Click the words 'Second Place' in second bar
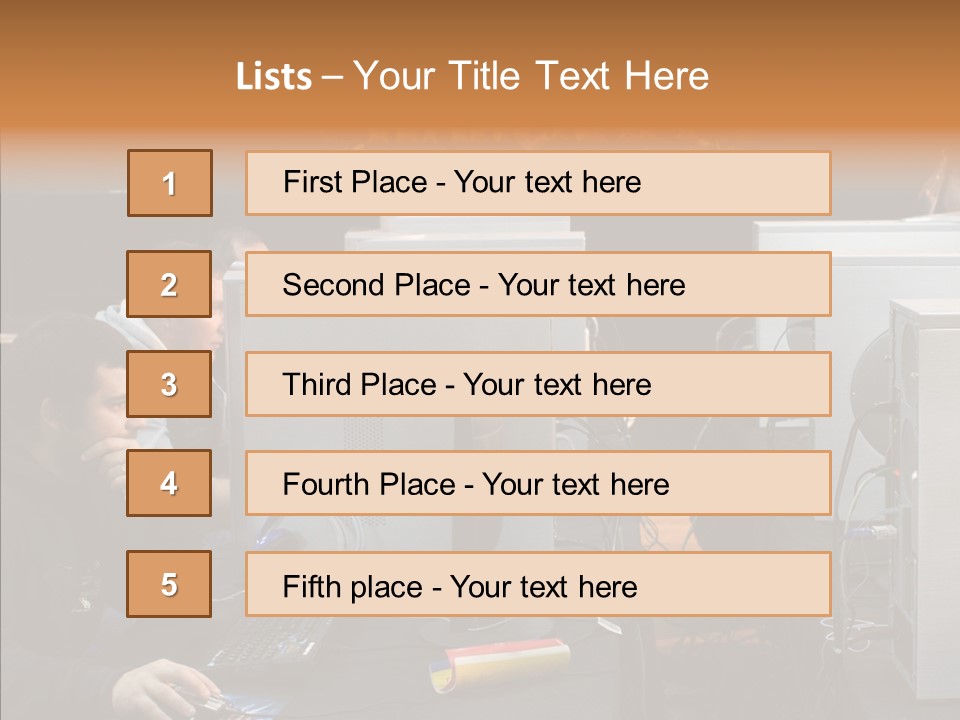 coord(377,285)
